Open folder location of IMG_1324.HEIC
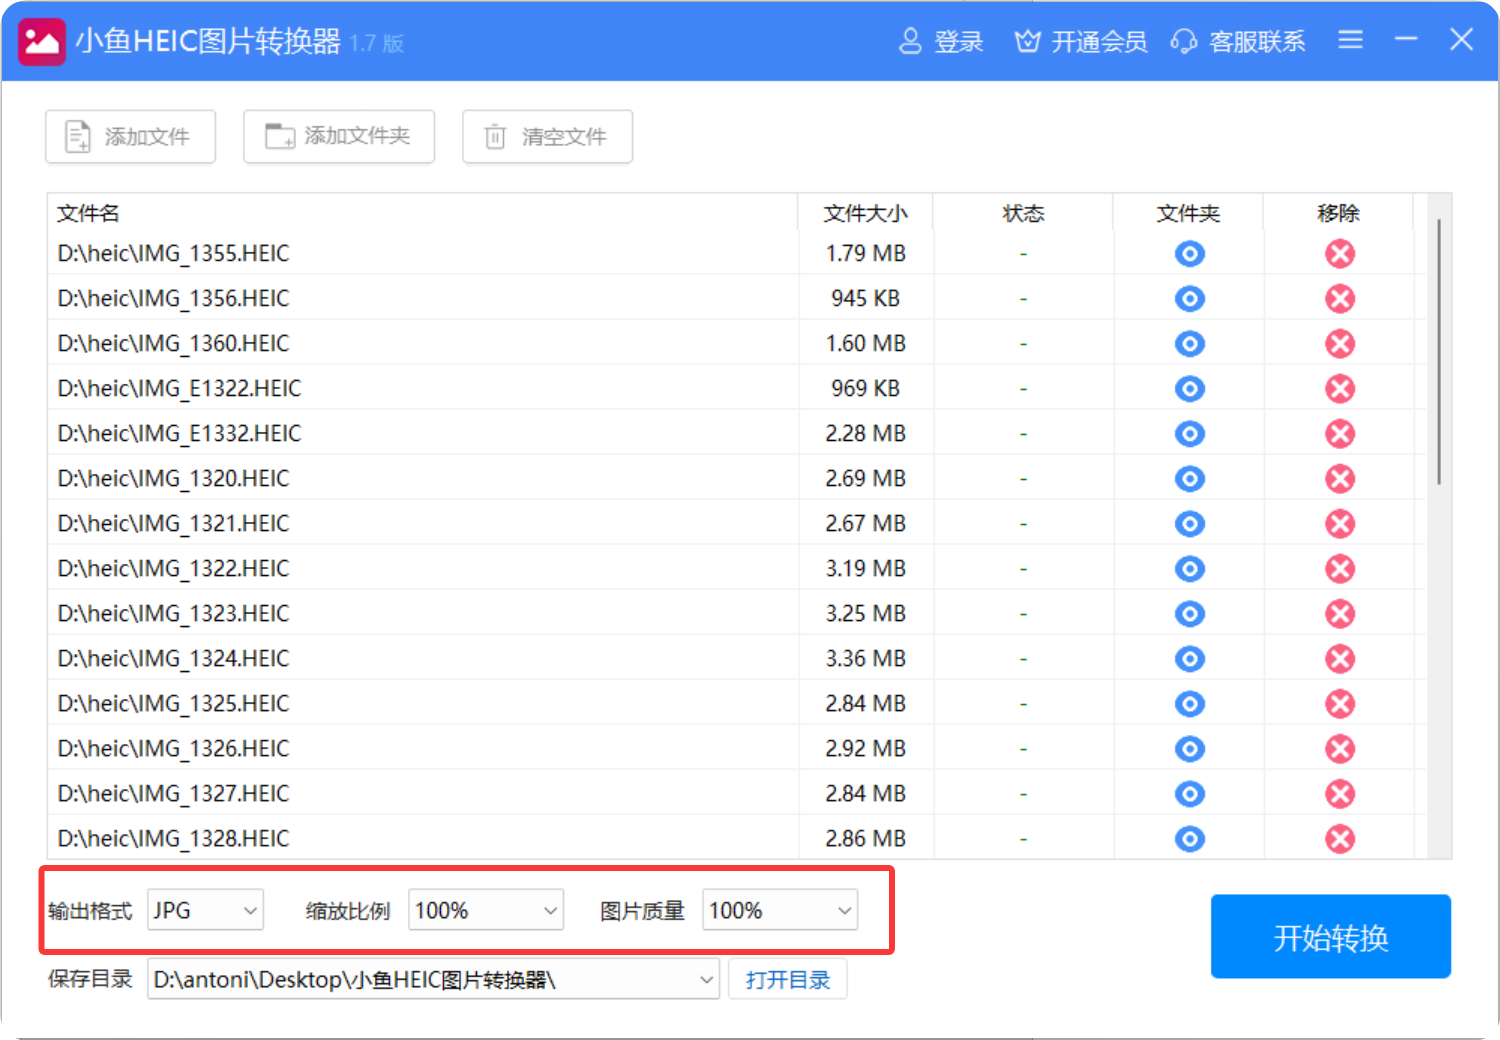1500x1040 pixels. click(1189, 659)
